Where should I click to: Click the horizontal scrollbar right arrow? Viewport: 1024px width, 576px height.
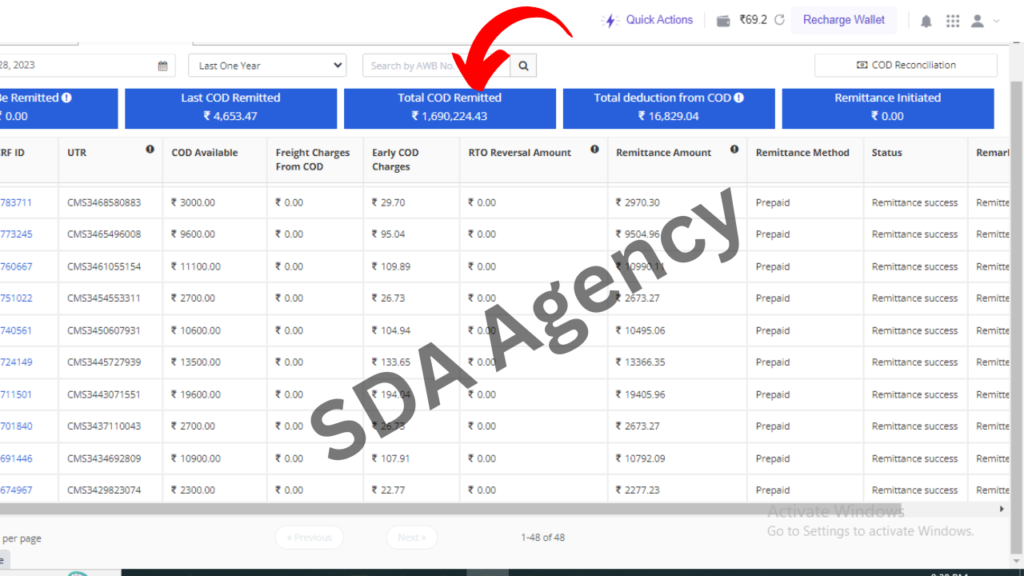click(x=1002, y=509)
